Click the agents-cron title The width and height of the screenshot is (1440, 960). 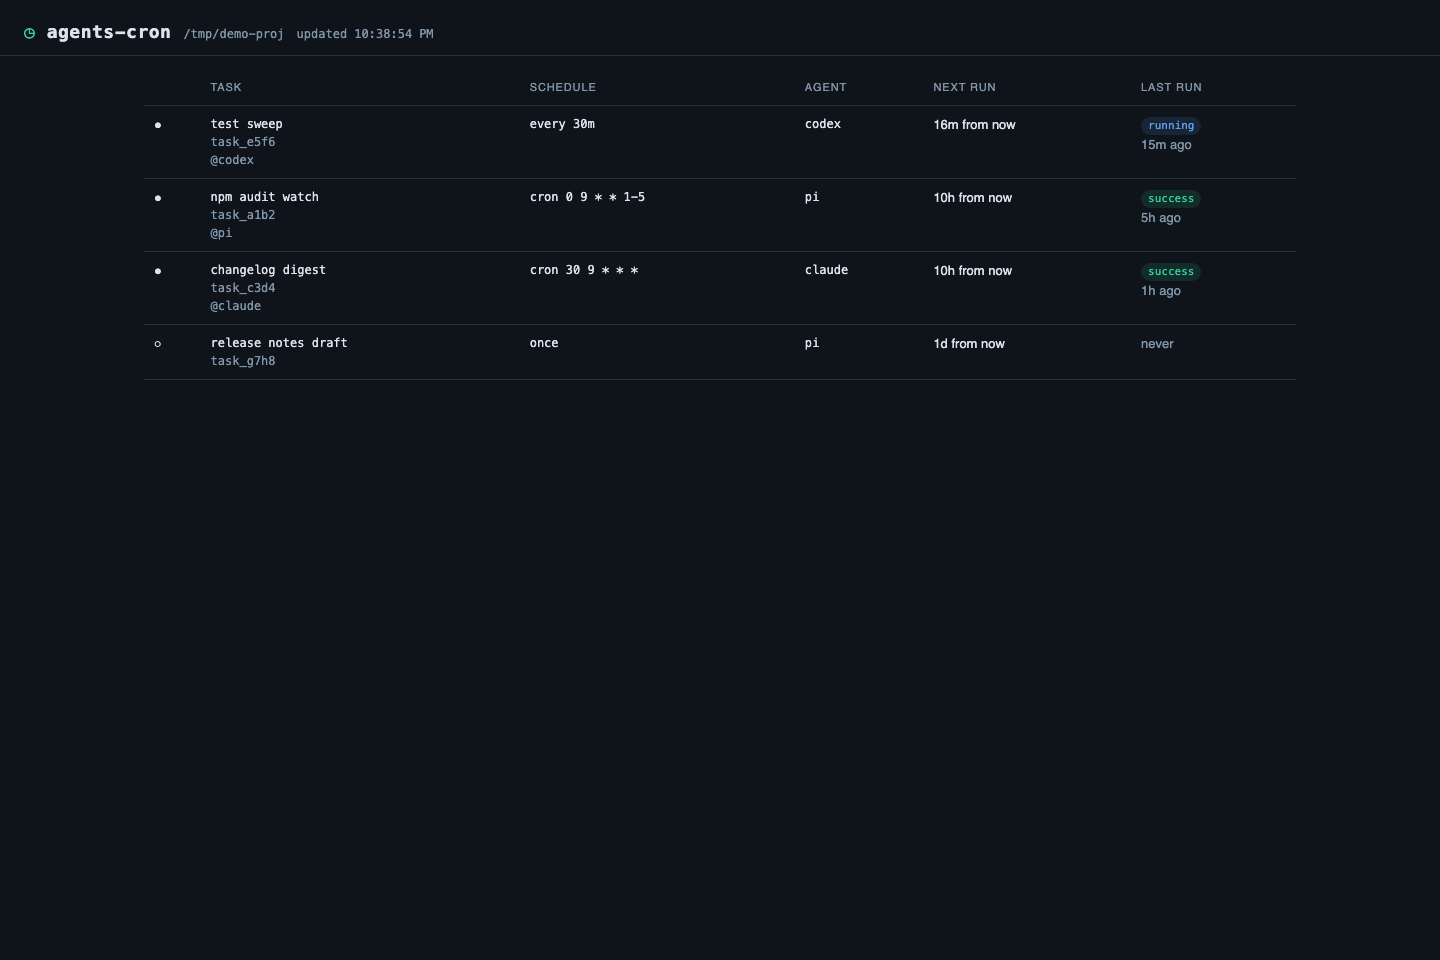[x=109, y=32]
